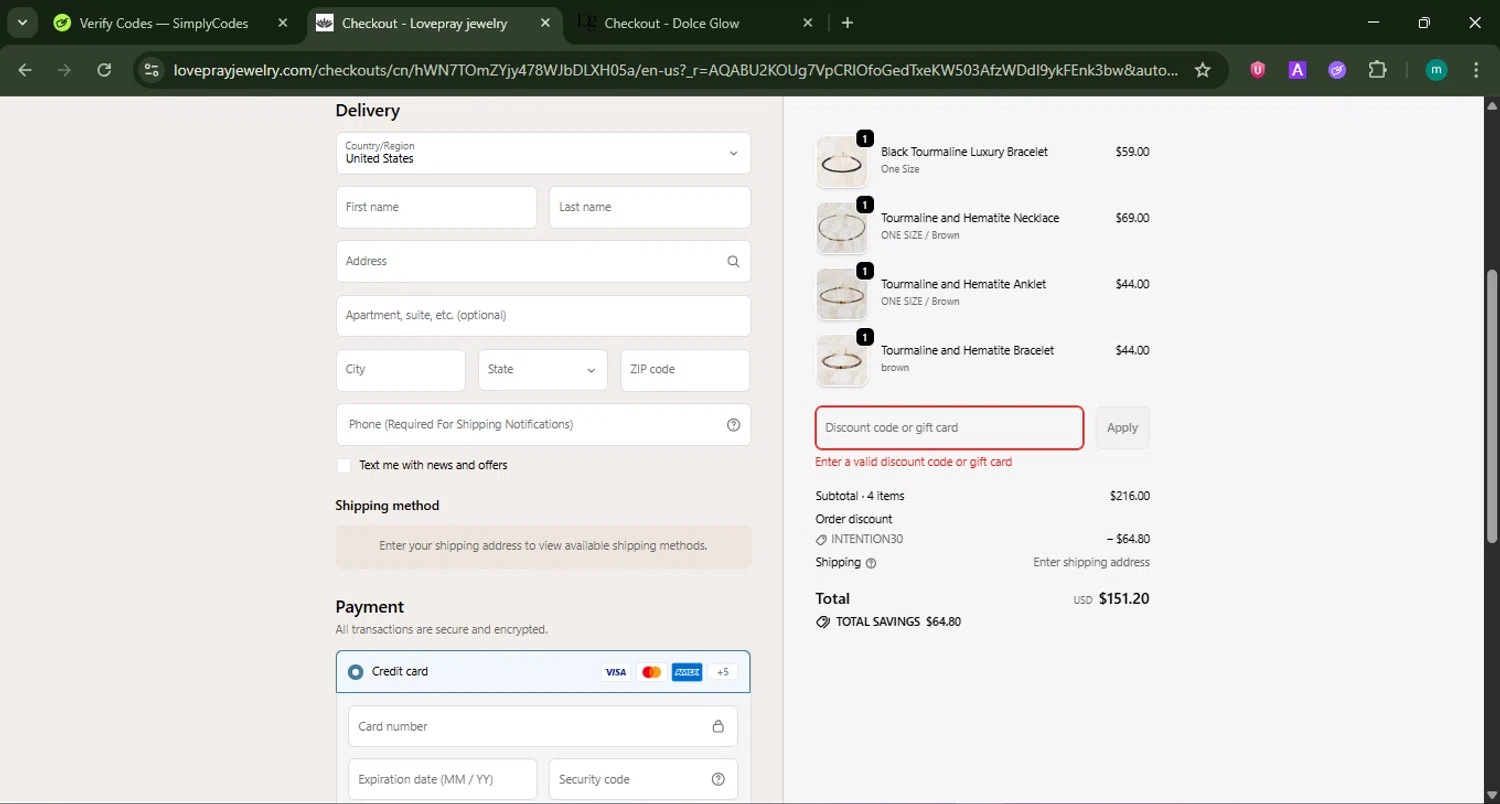Click the First name field
The width and height of the screenshot is (1500, 804).
[436, 207]
